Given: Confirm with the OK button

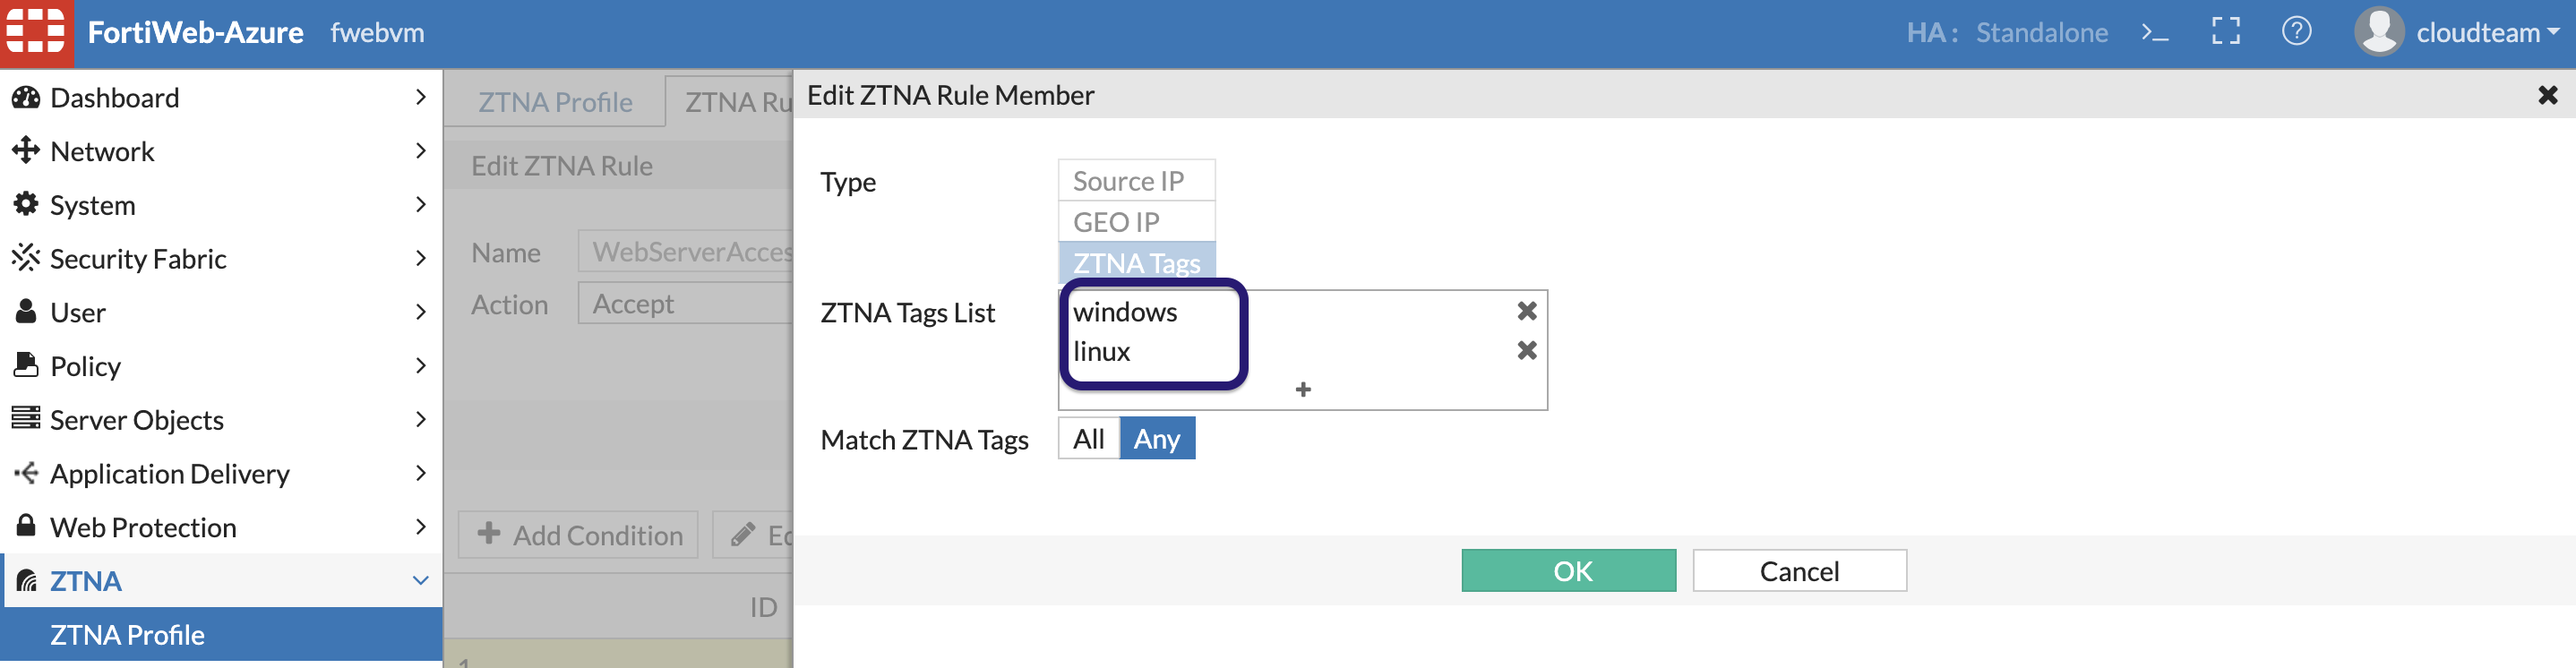Looking at the screenshot, I should click(1568, 570).
